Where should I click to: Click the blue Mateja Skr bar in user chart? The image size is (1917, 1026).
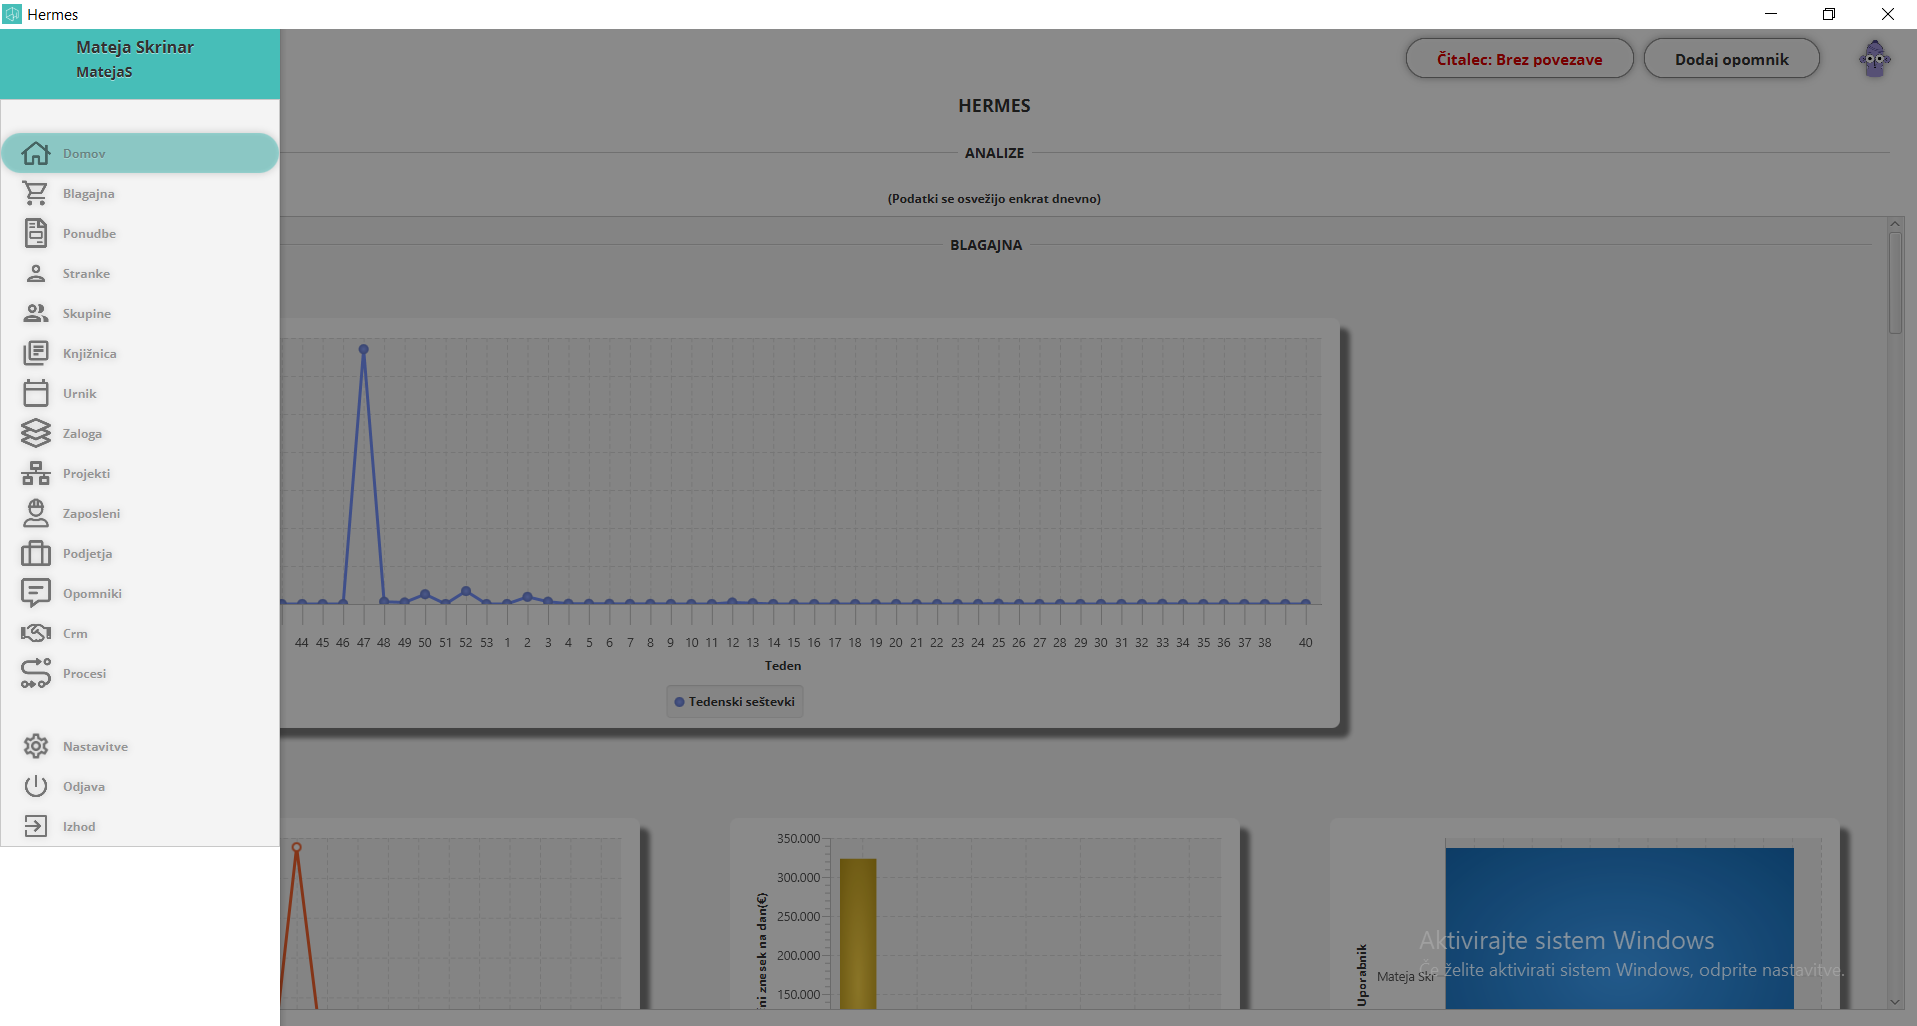(1619, 928)
